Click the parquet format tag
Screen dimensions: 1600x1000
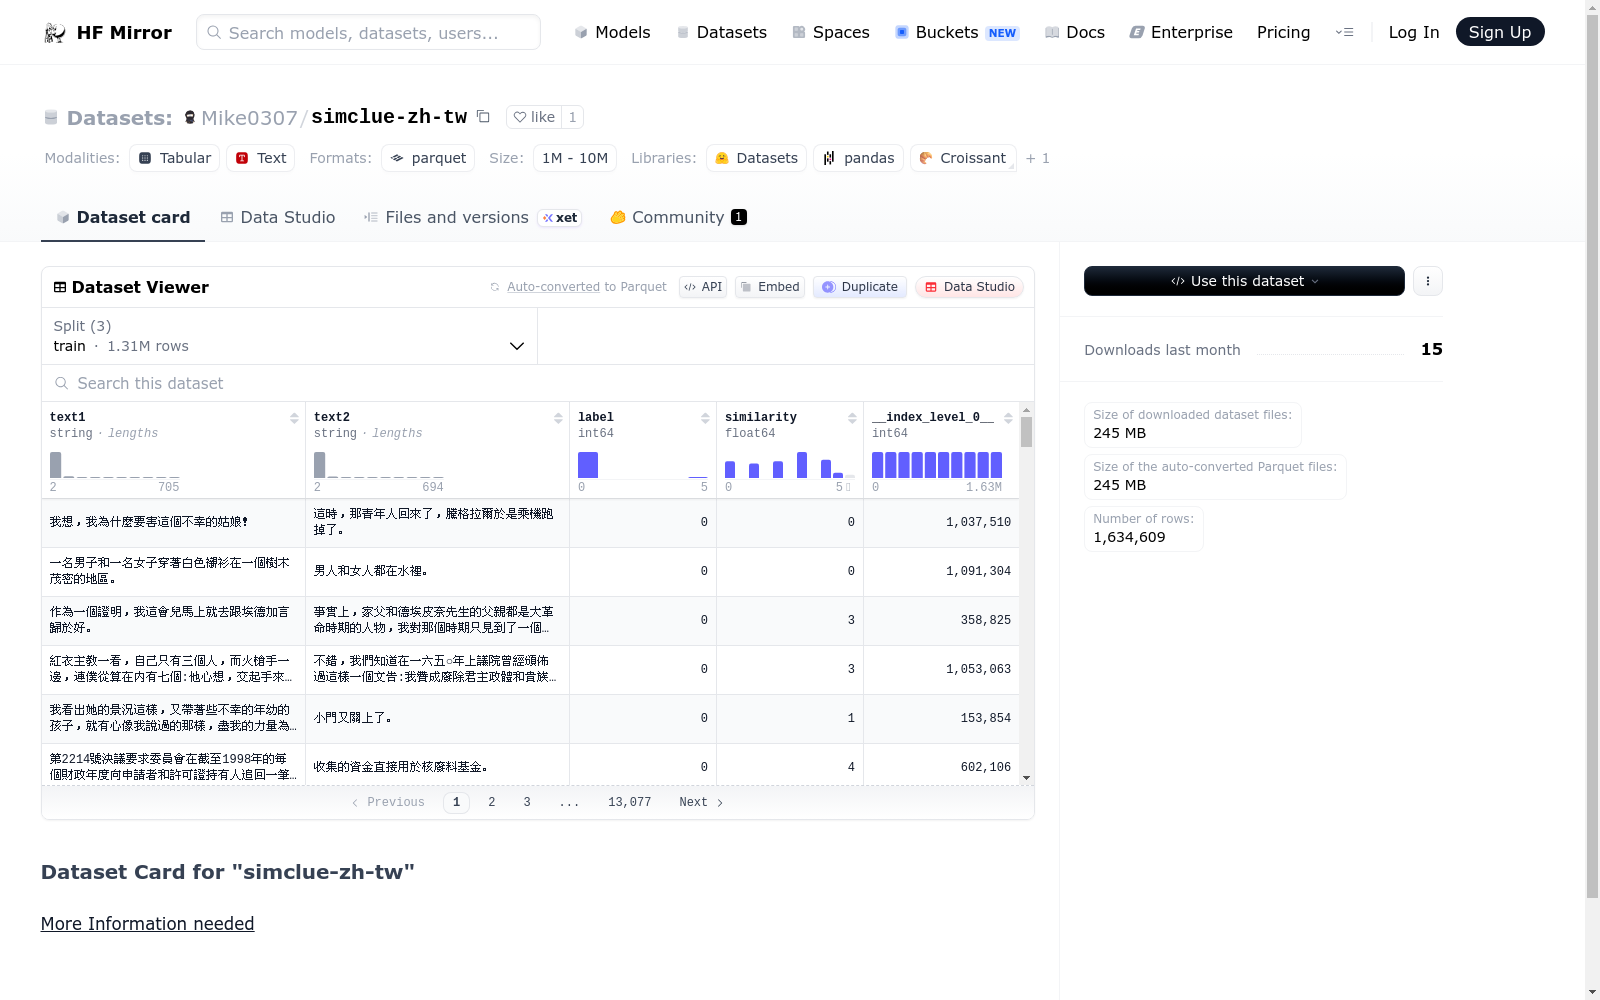tap(428, 158)
